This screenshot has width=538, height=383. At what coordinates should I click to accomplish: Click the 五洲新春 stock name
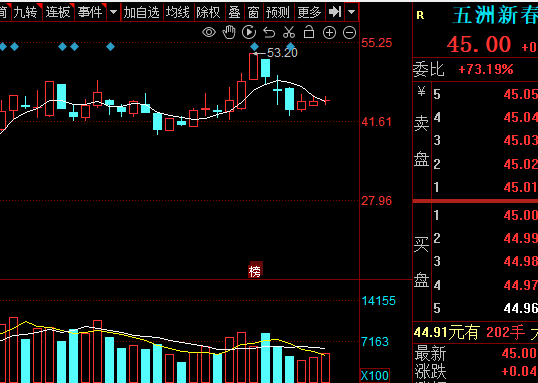pyautogui.click(x=495, y=15)
